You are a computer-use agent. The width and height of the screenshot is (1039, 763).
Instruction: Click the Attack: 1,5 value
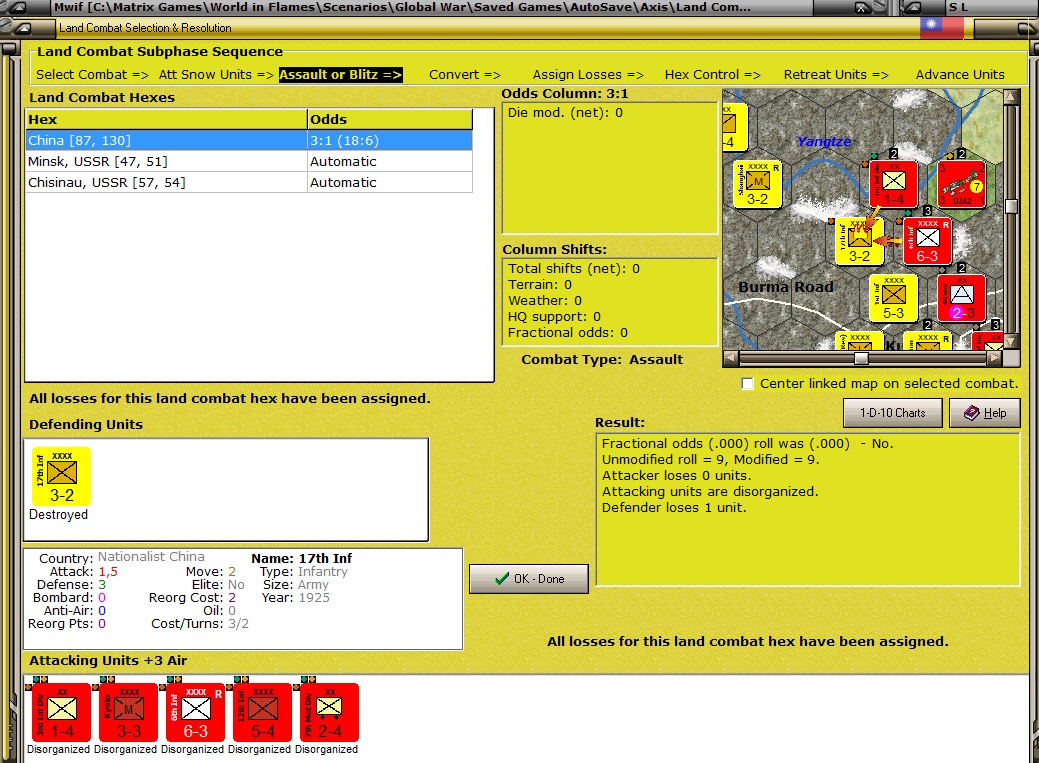(108, 571)
